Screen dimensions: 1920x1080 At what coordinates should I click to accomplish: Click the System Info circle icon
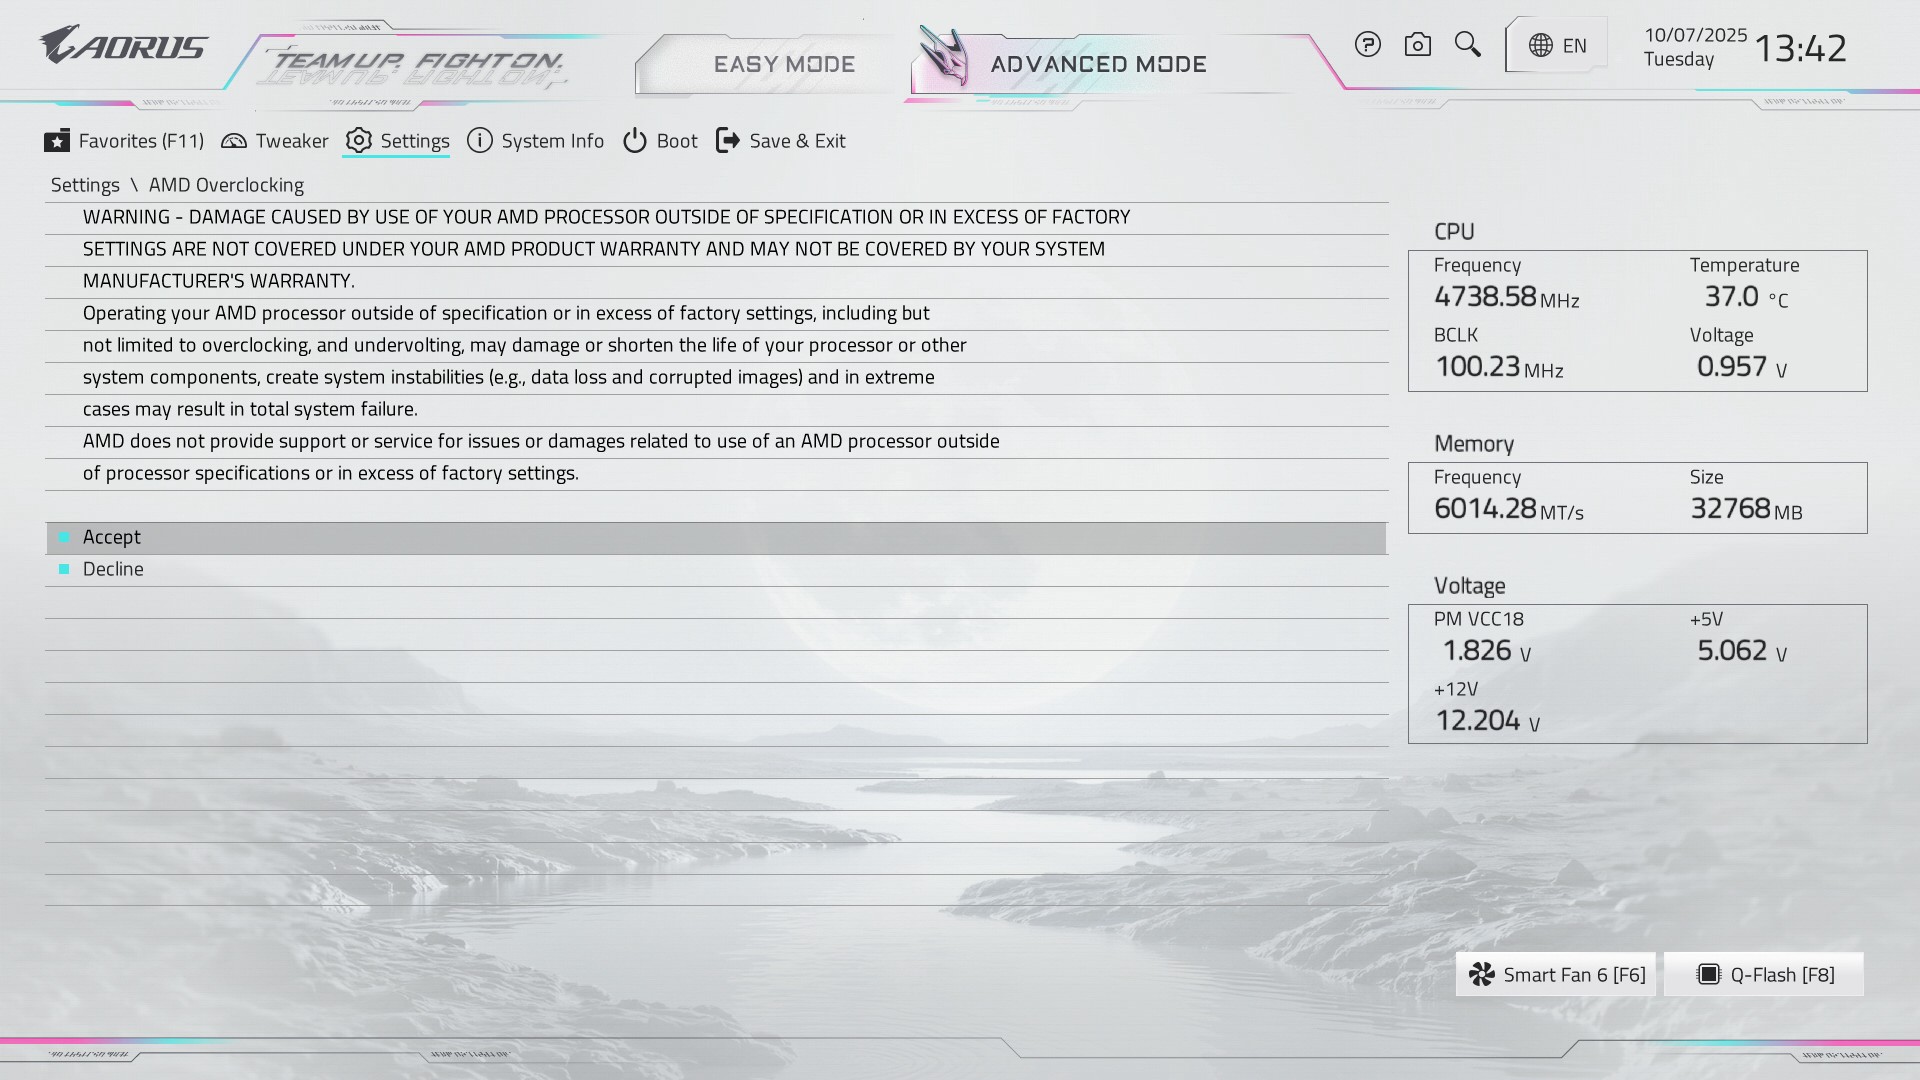(480, 141)
